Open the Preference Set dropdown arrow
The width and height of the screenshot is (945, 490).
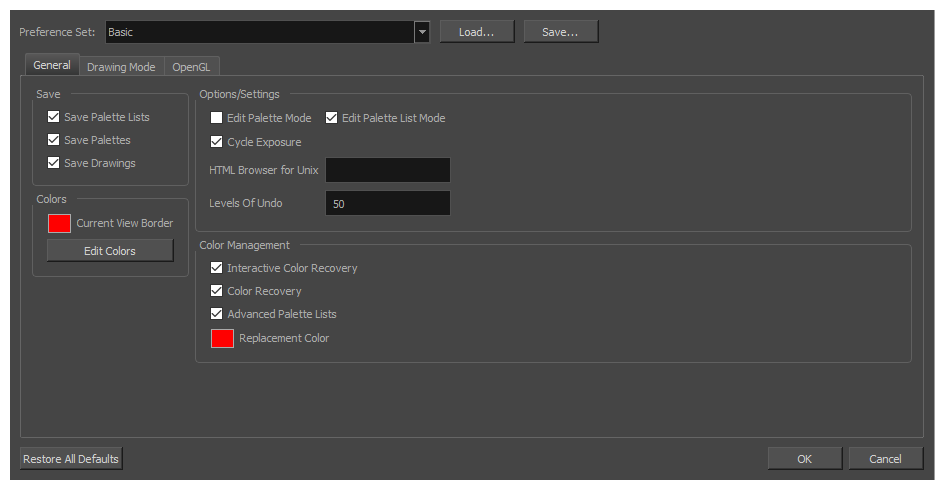click(x=422, y=32)
